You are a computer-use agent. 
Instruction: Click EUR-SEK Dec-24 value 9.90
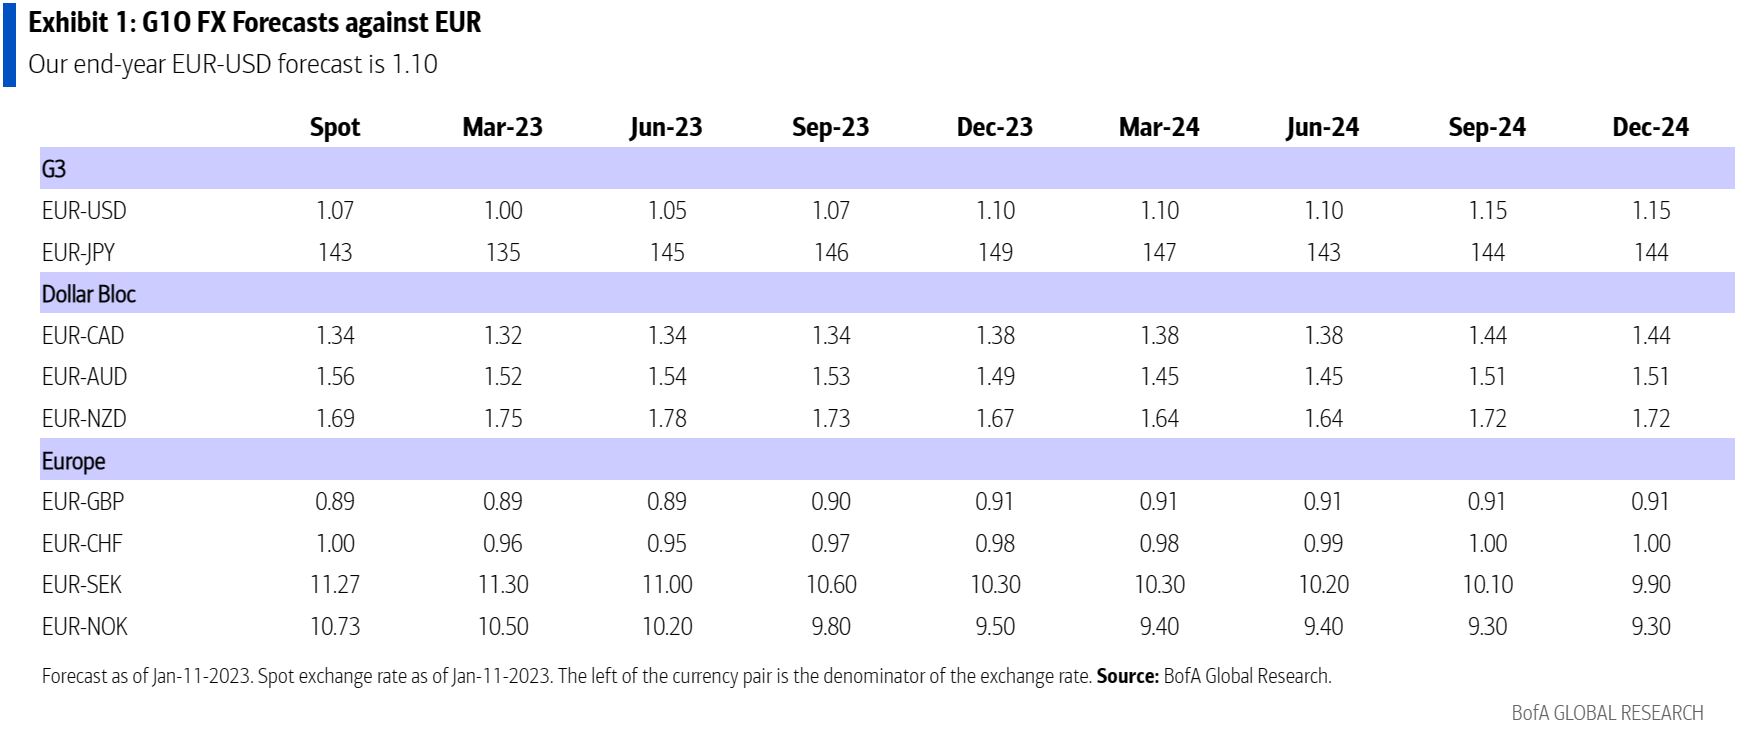[x=1651, y=584]
